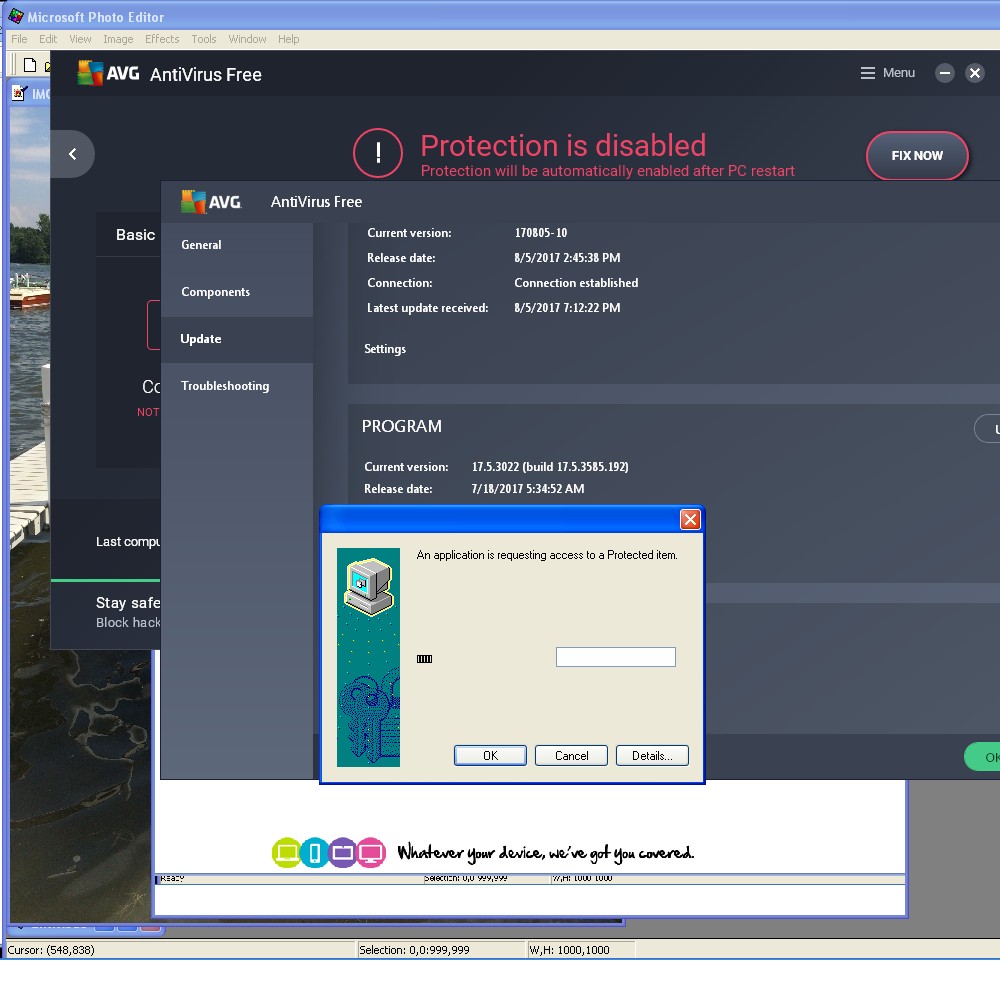Click Cancel in the protected item dialog
The height and width of the screenshot is (1000, 1000).
571,756
